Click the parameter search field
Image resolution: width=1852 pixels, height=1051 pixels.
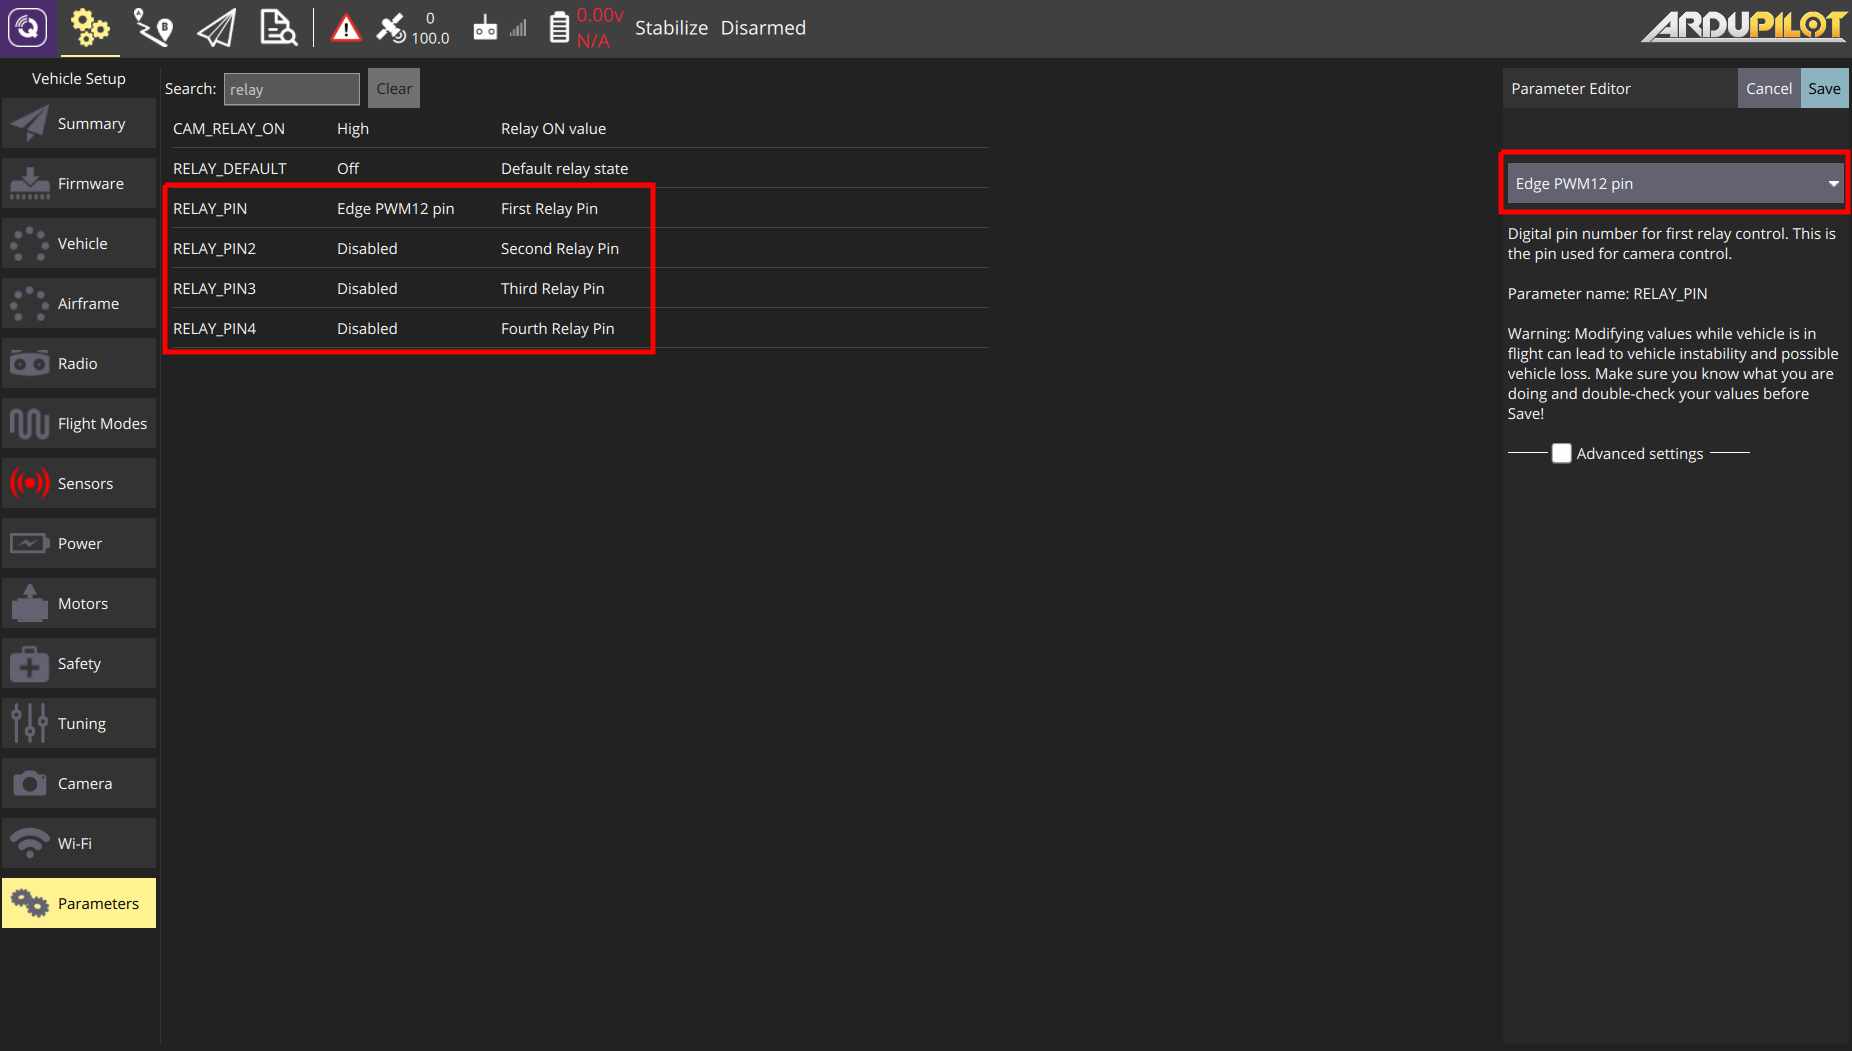pos(291,89)
